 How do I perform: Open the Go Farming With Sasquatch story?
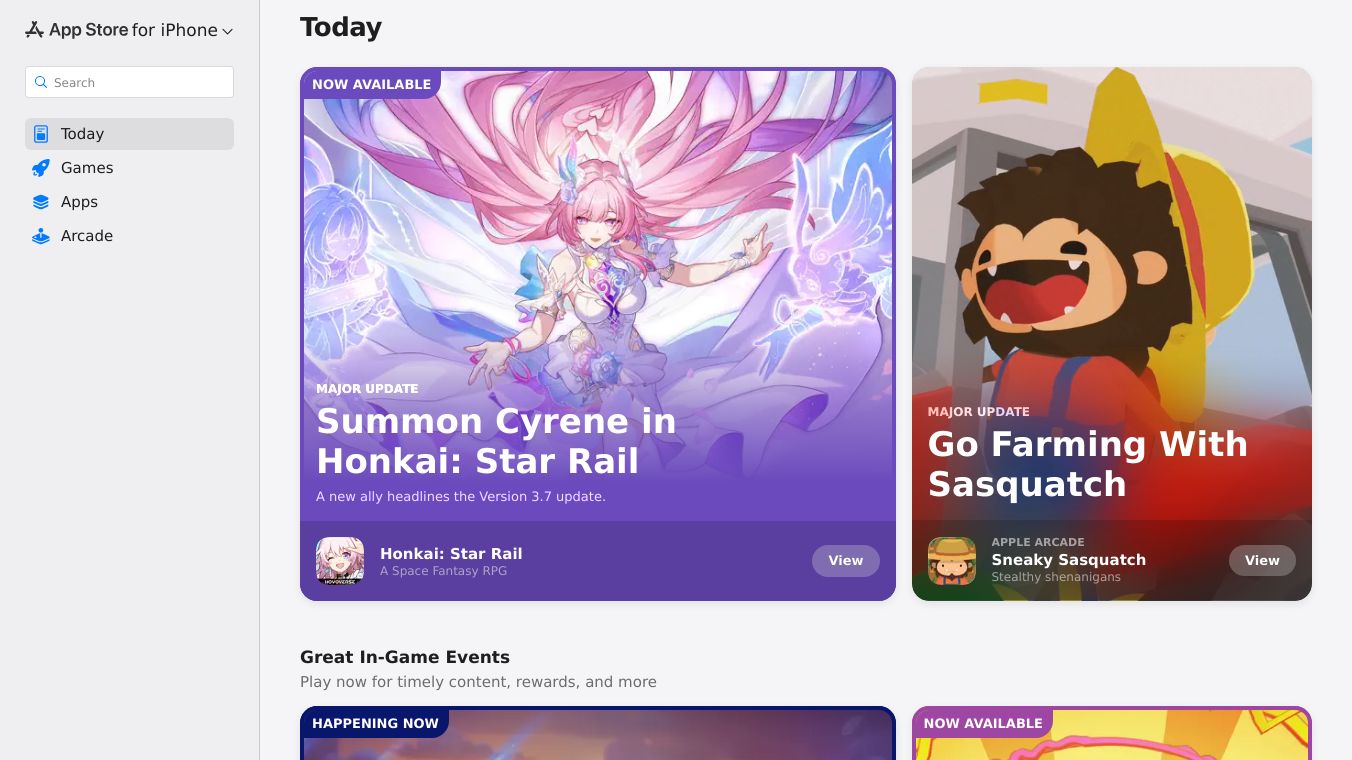(1112, 294)
